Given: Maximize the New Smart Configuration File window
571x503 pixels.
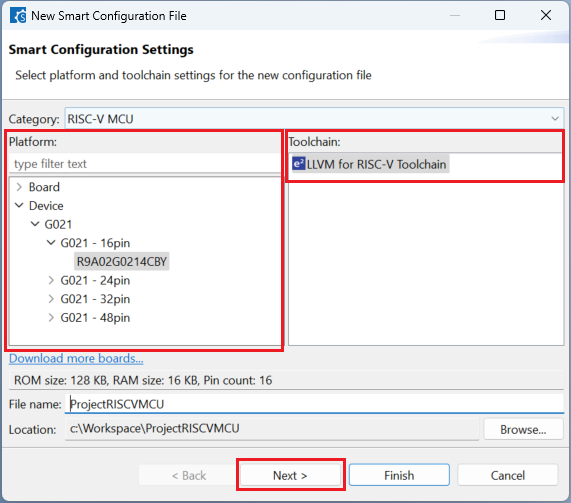Looking at the screenshot, I should [x=500, y=15].
